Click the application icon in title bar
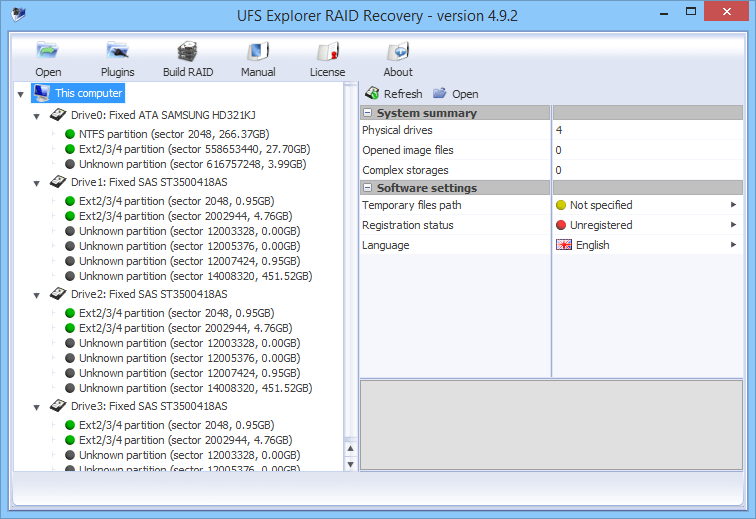Image resolution: width=756 pixels, height=519 pixels. pos(18,14)
